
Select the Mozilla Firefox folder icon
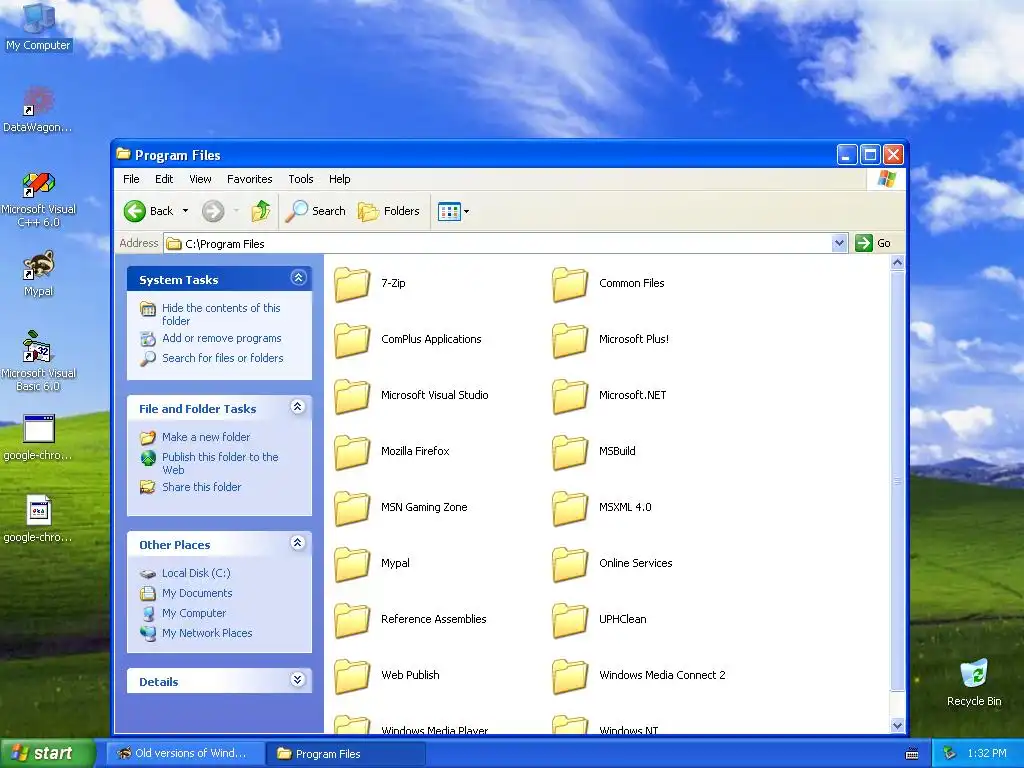point(352,452)
